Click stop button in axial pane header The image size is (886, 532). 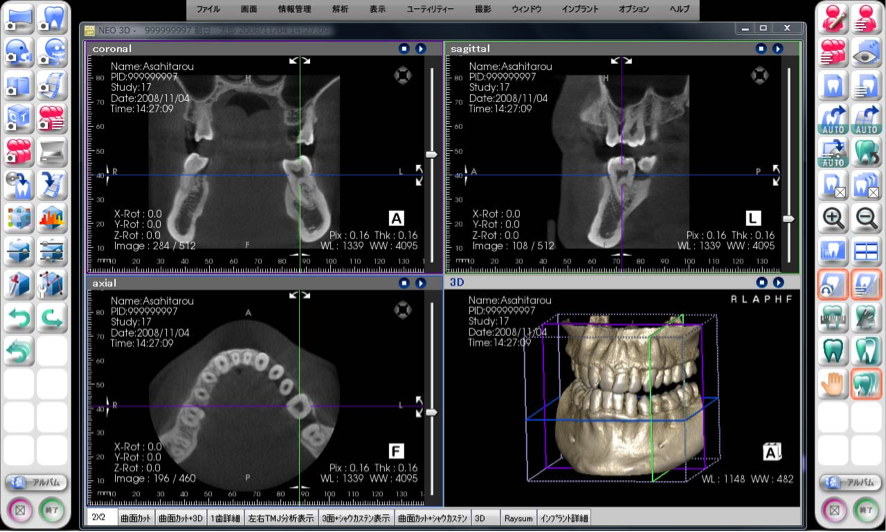(403, 283)
